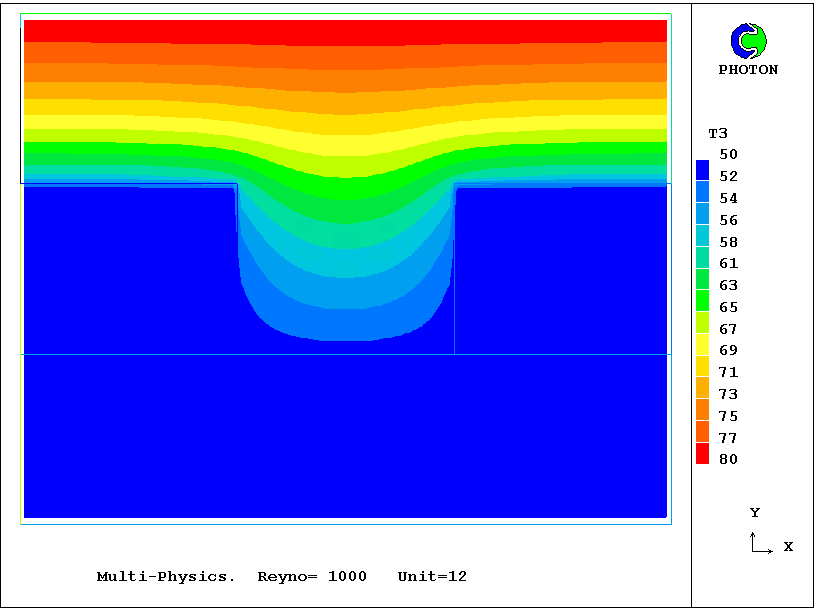The image size is (818, 611).
Task: Select the PHOTON text label under logo
Action: point(748,70)
